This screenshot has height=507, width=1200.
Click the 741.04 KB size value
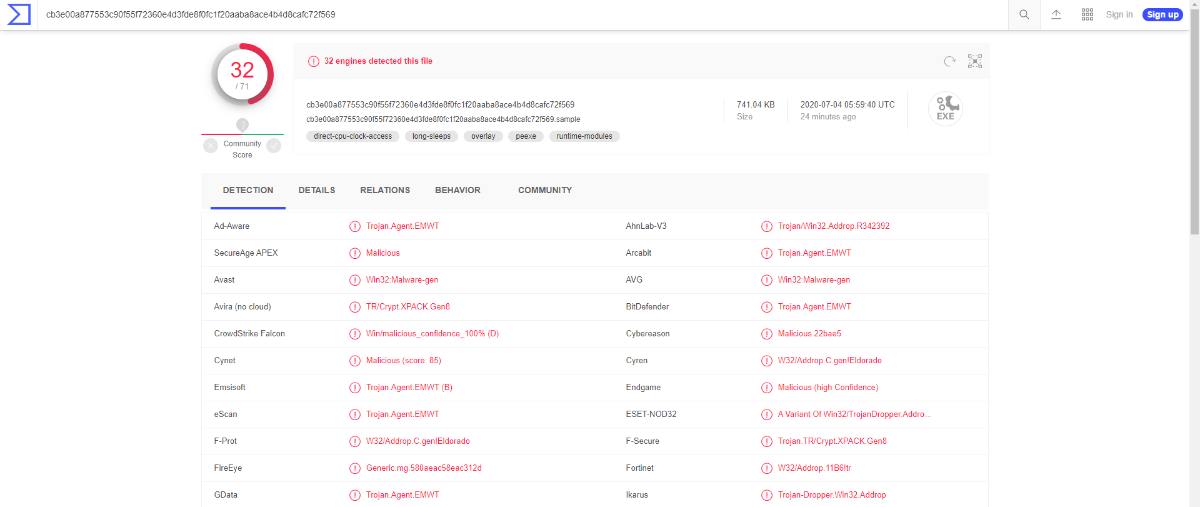[756, 104]
